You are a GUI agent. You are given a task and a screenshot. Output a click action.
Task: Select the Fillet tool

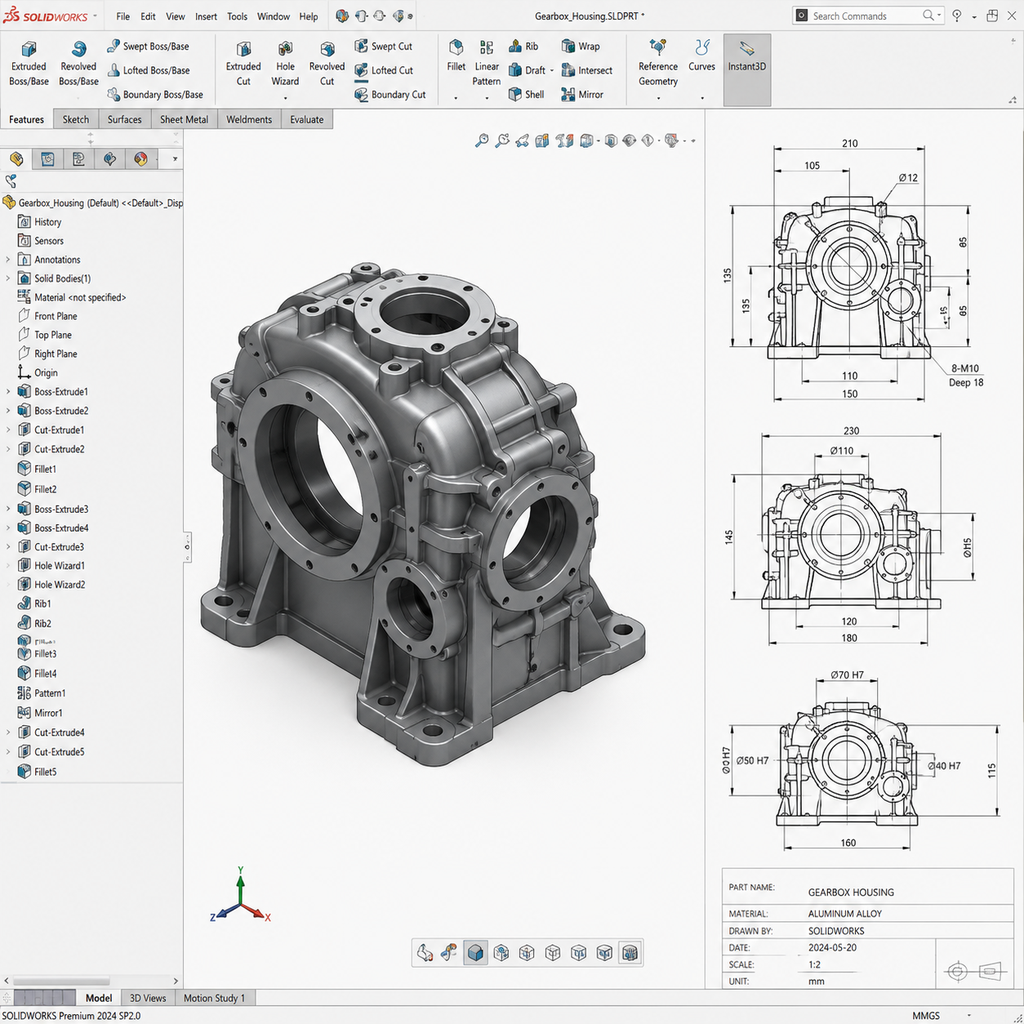[x=456, y=56]
